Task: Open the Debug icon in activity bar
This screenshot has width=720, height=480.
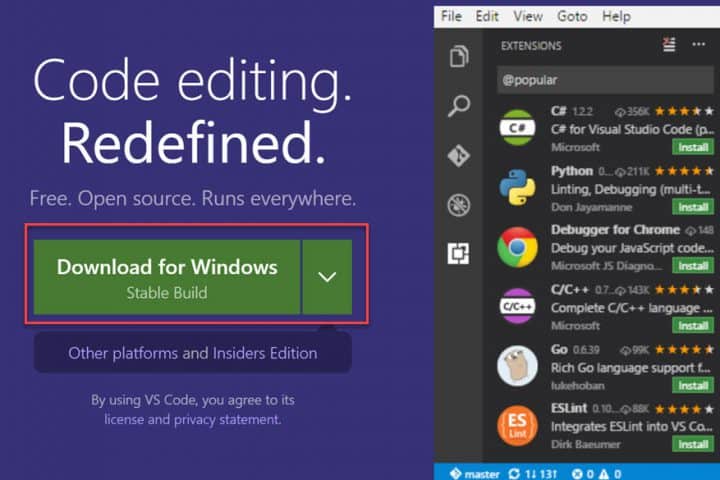Action: pos(459,205)
